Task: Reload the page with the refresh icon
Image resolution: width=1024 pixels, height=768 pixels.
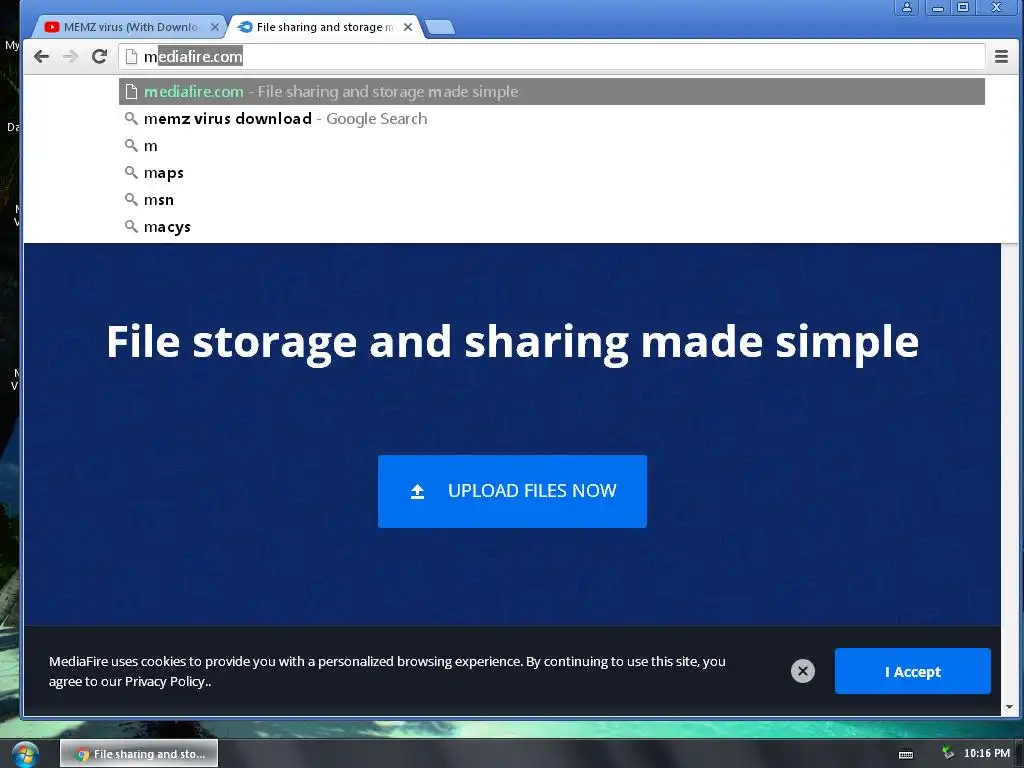Action: [99, 57]
